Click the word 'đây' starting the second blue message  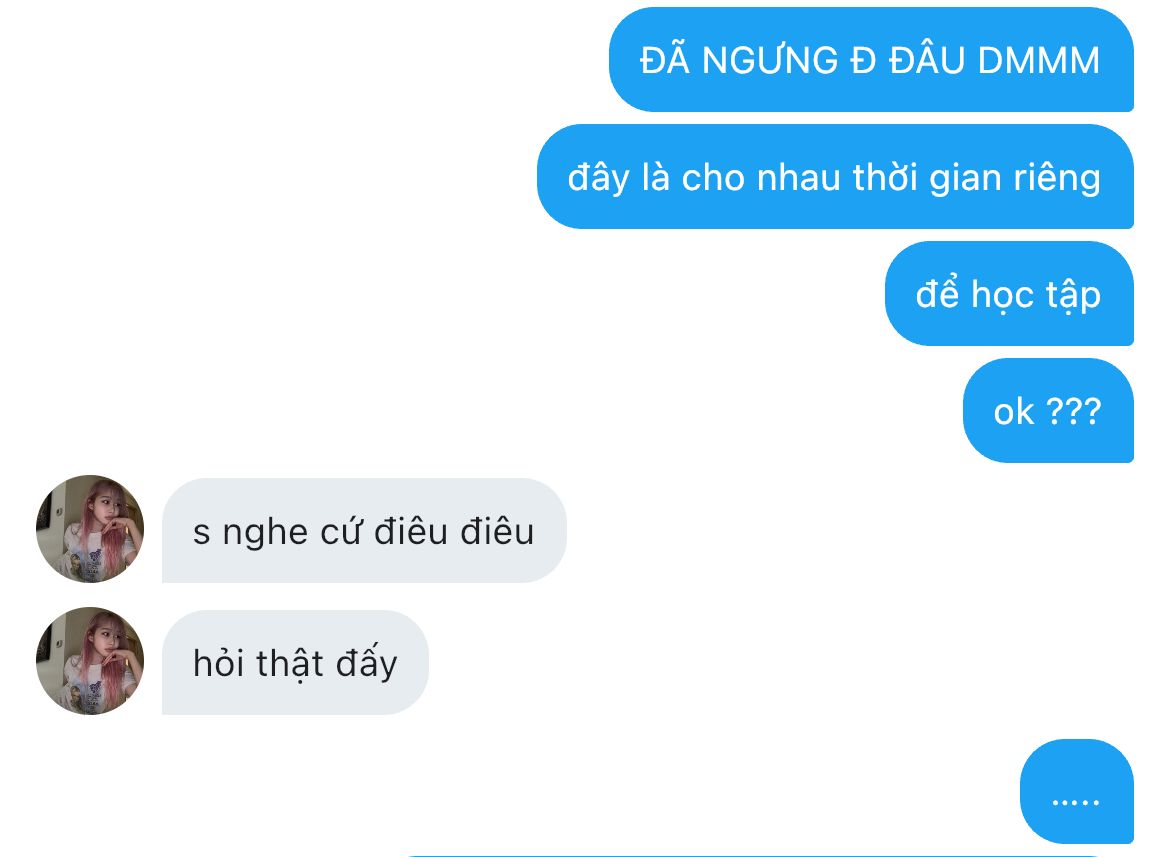coord(599,179)
